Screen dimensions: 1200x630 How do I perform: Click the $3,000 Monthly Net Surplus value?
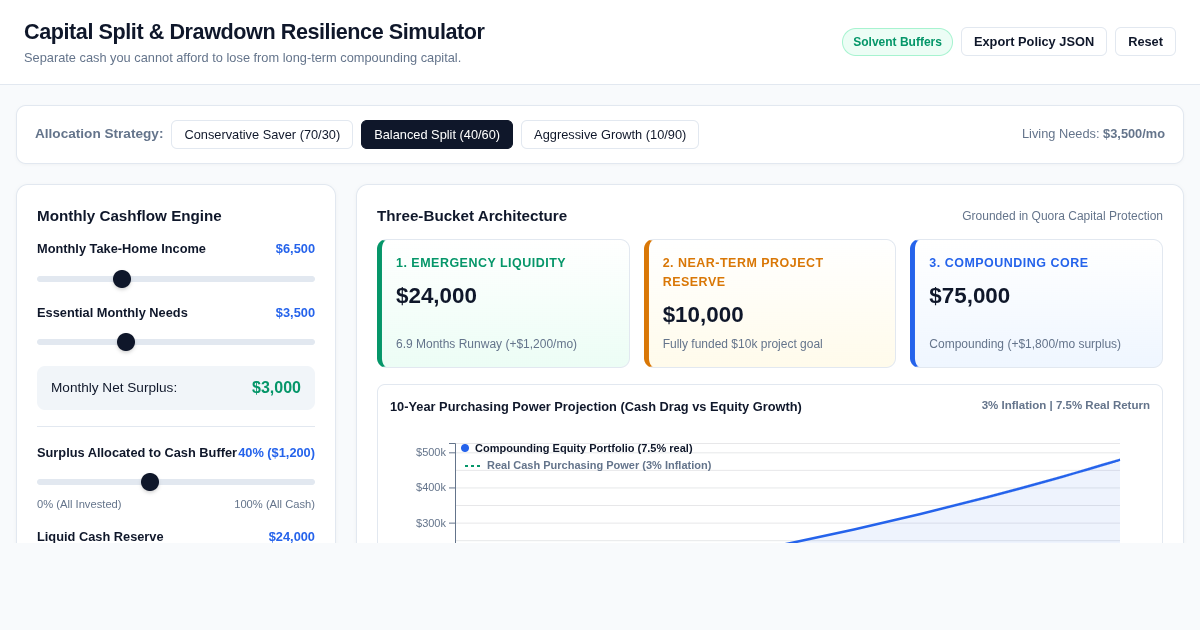click(x=276, y=388)
